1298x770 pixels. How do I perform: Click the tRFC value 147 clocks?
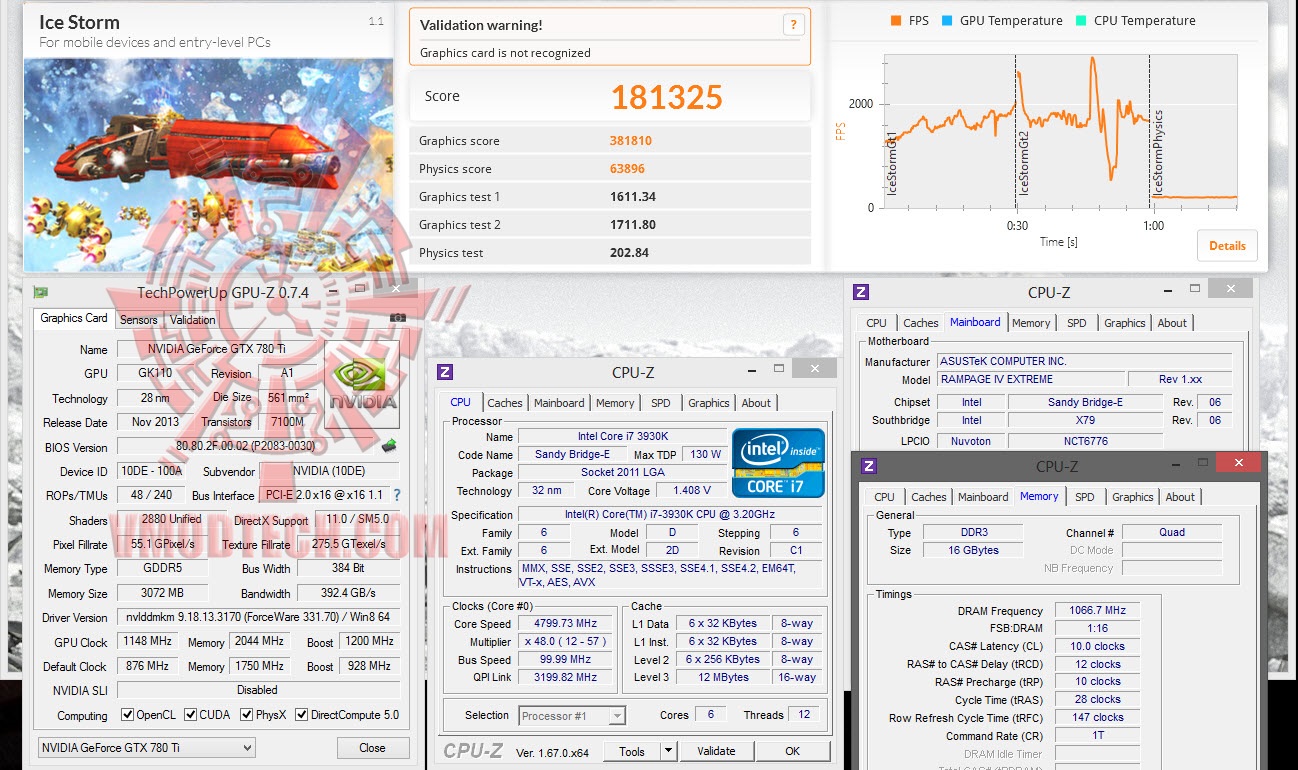[1097, 717]
